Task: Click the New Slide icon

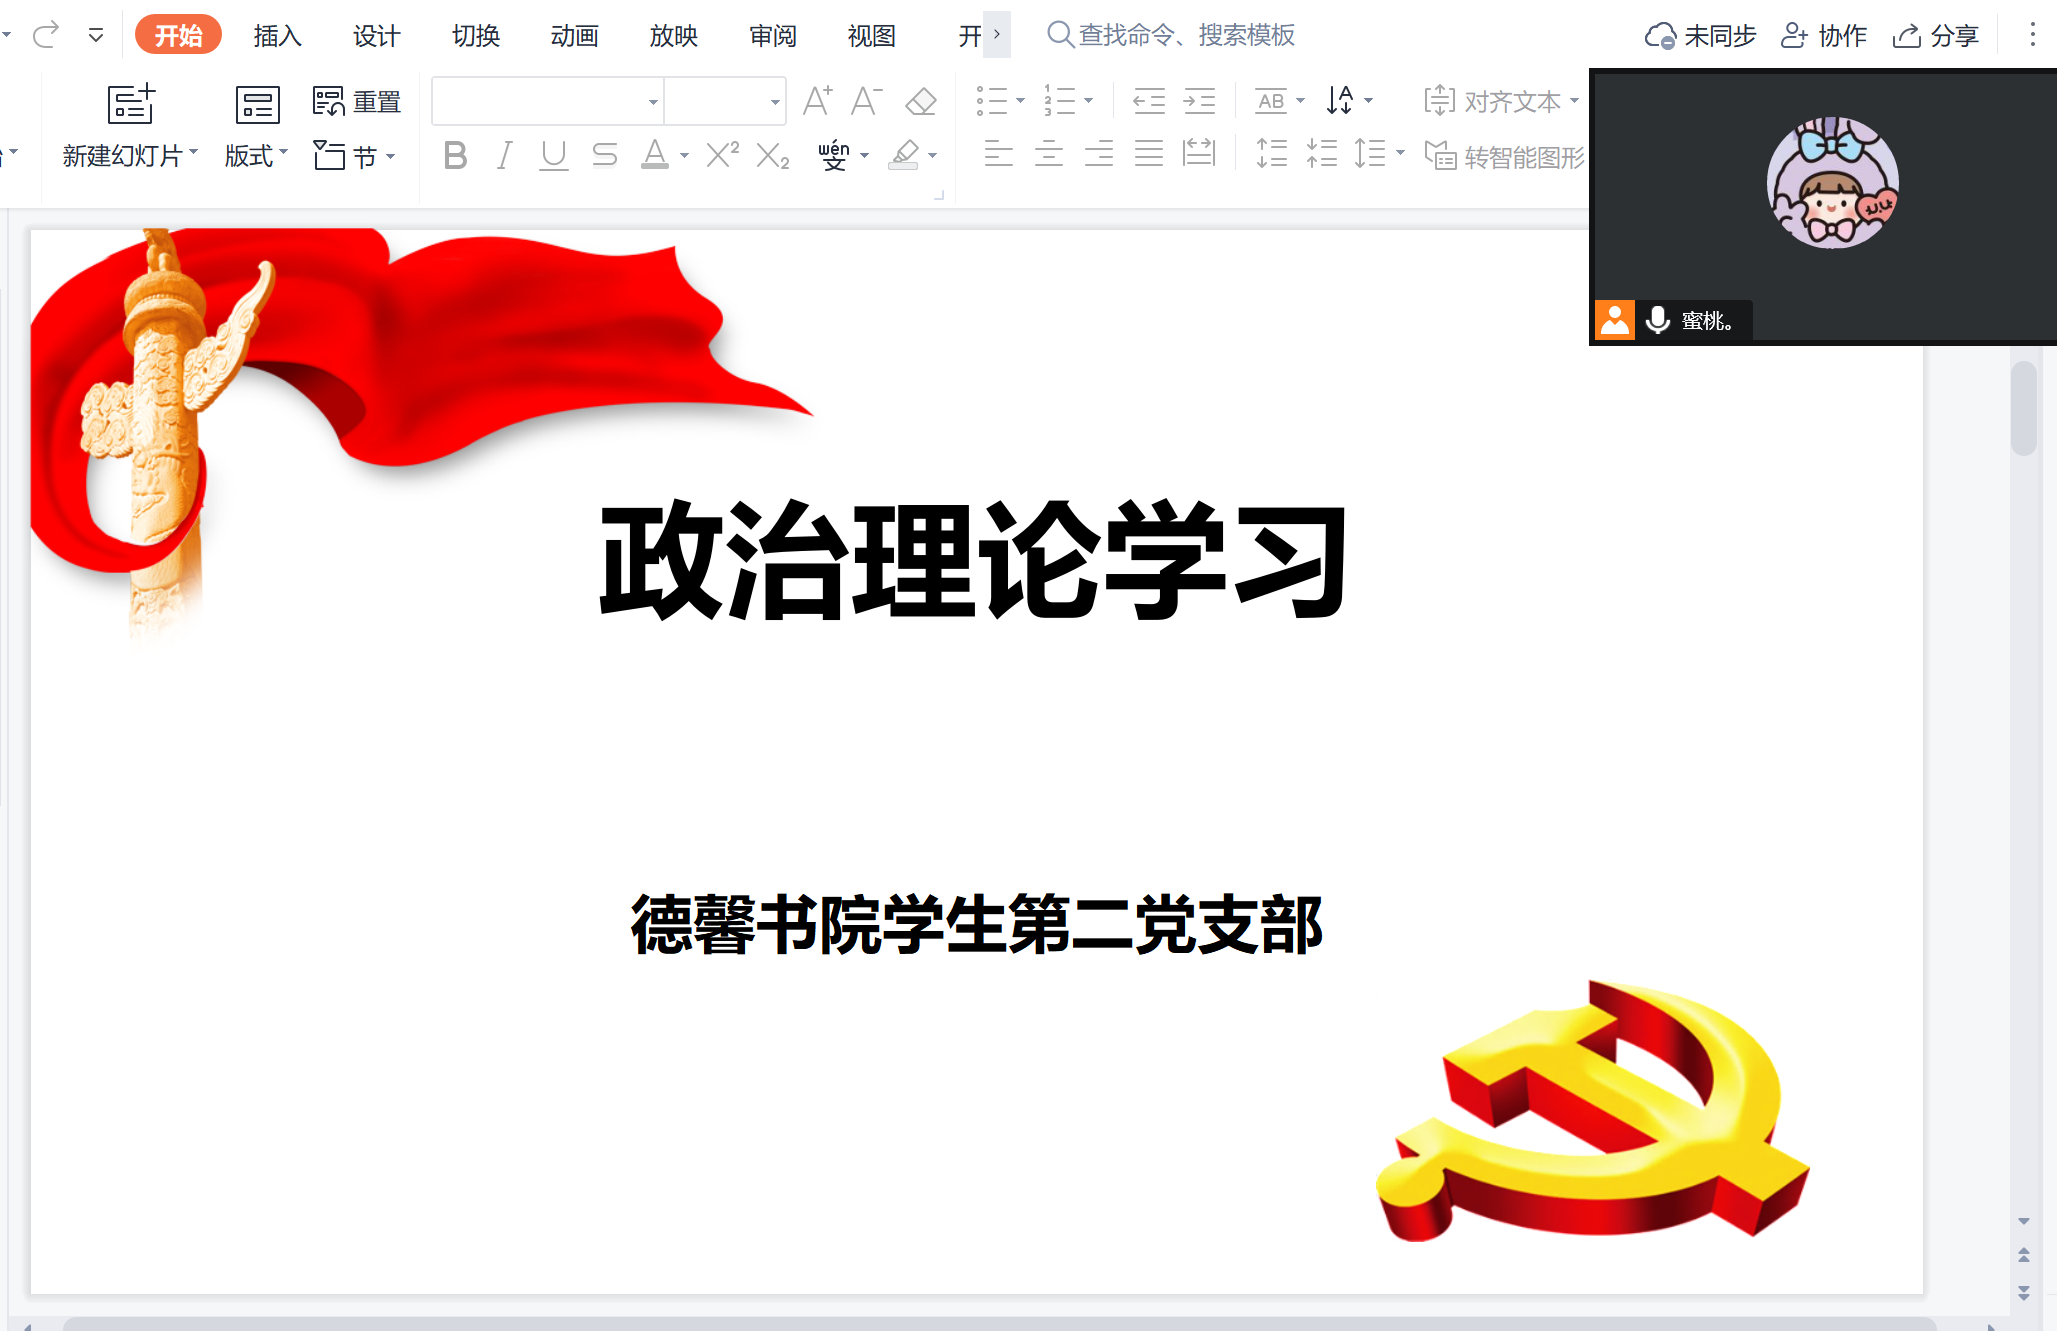Action: 131,105
